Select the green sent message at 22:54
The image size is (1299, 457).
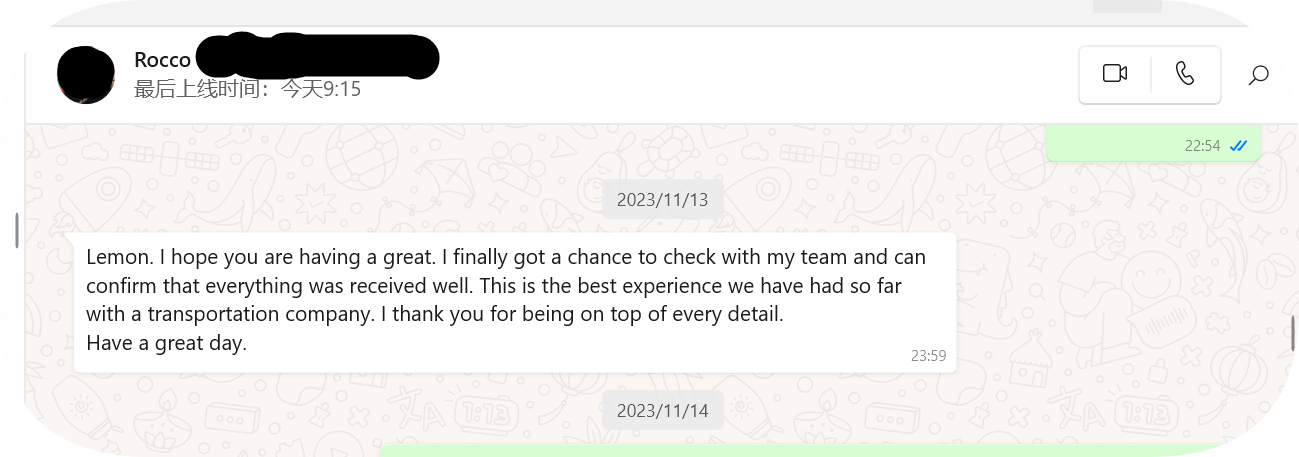click(1153, 143)
